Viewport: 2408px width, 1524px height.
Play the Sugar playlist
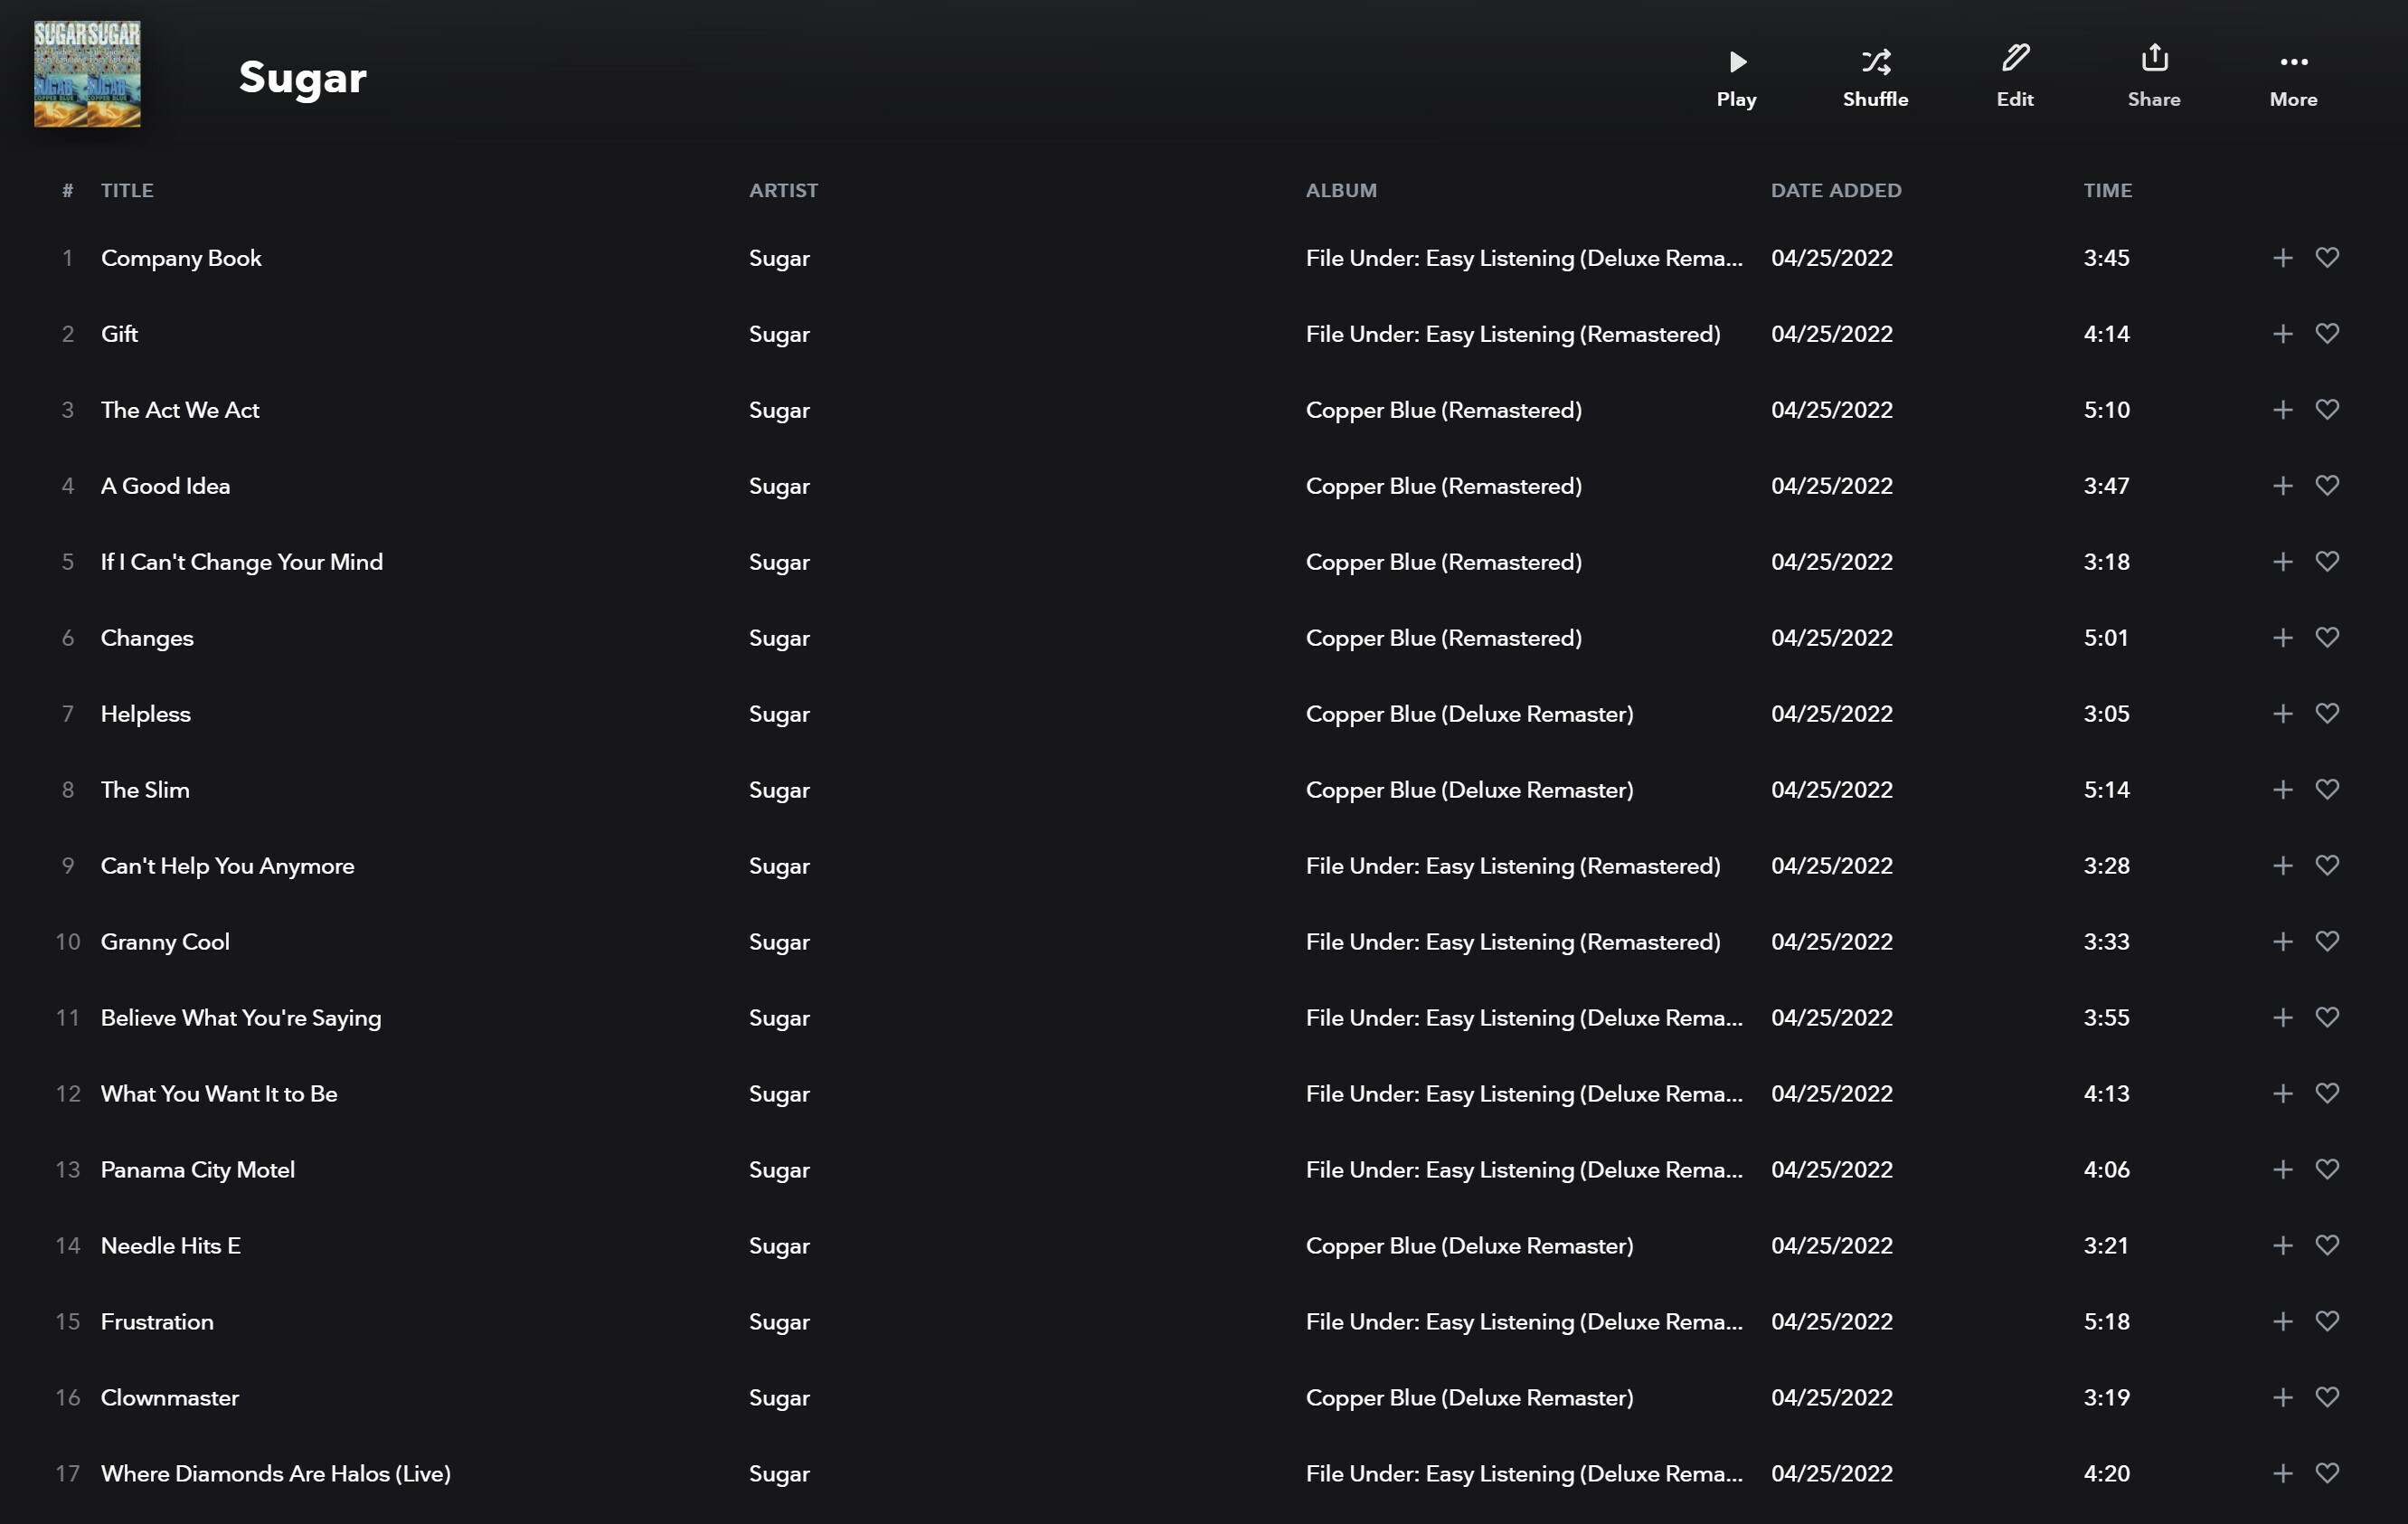[x=1736, y=78]
